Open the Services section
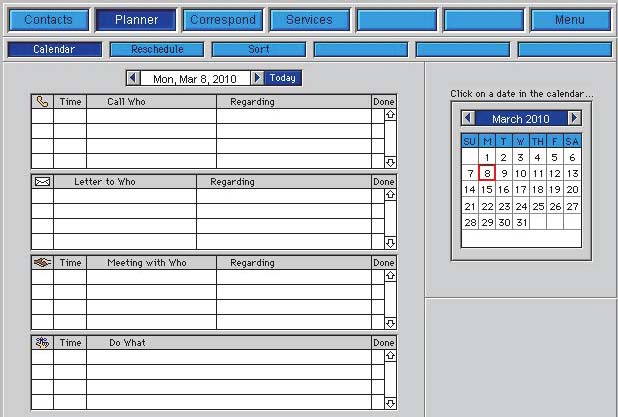 [309, 20]
